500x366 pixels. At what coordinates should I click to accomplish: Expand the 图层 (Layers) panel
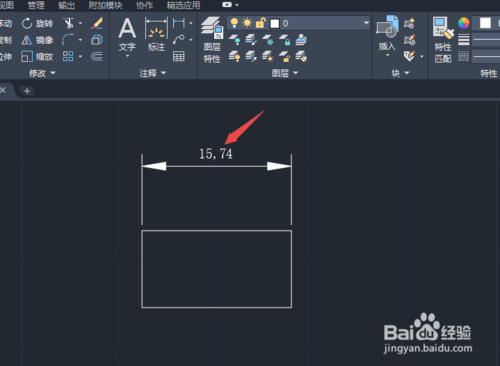tap(285, 73)
